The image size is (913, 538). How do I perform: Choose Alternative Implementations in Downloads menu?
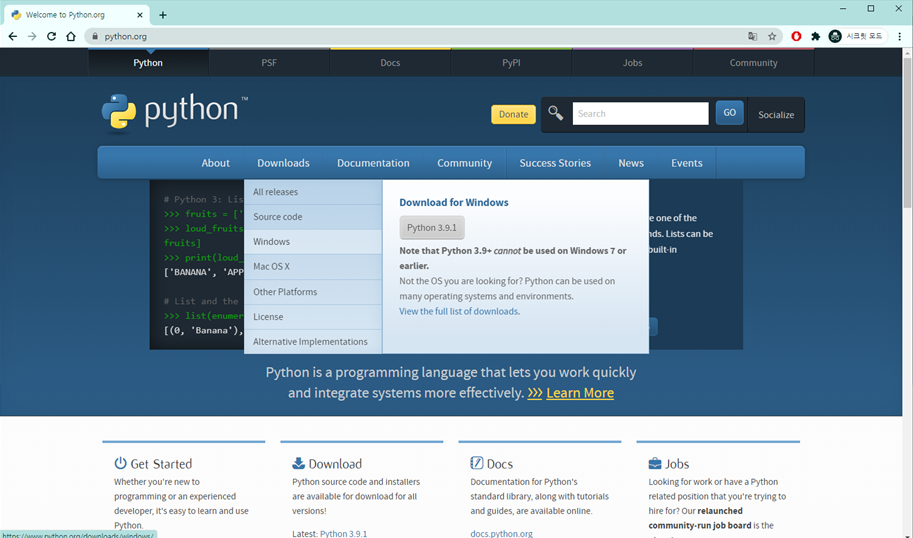[x=313, y=342]
